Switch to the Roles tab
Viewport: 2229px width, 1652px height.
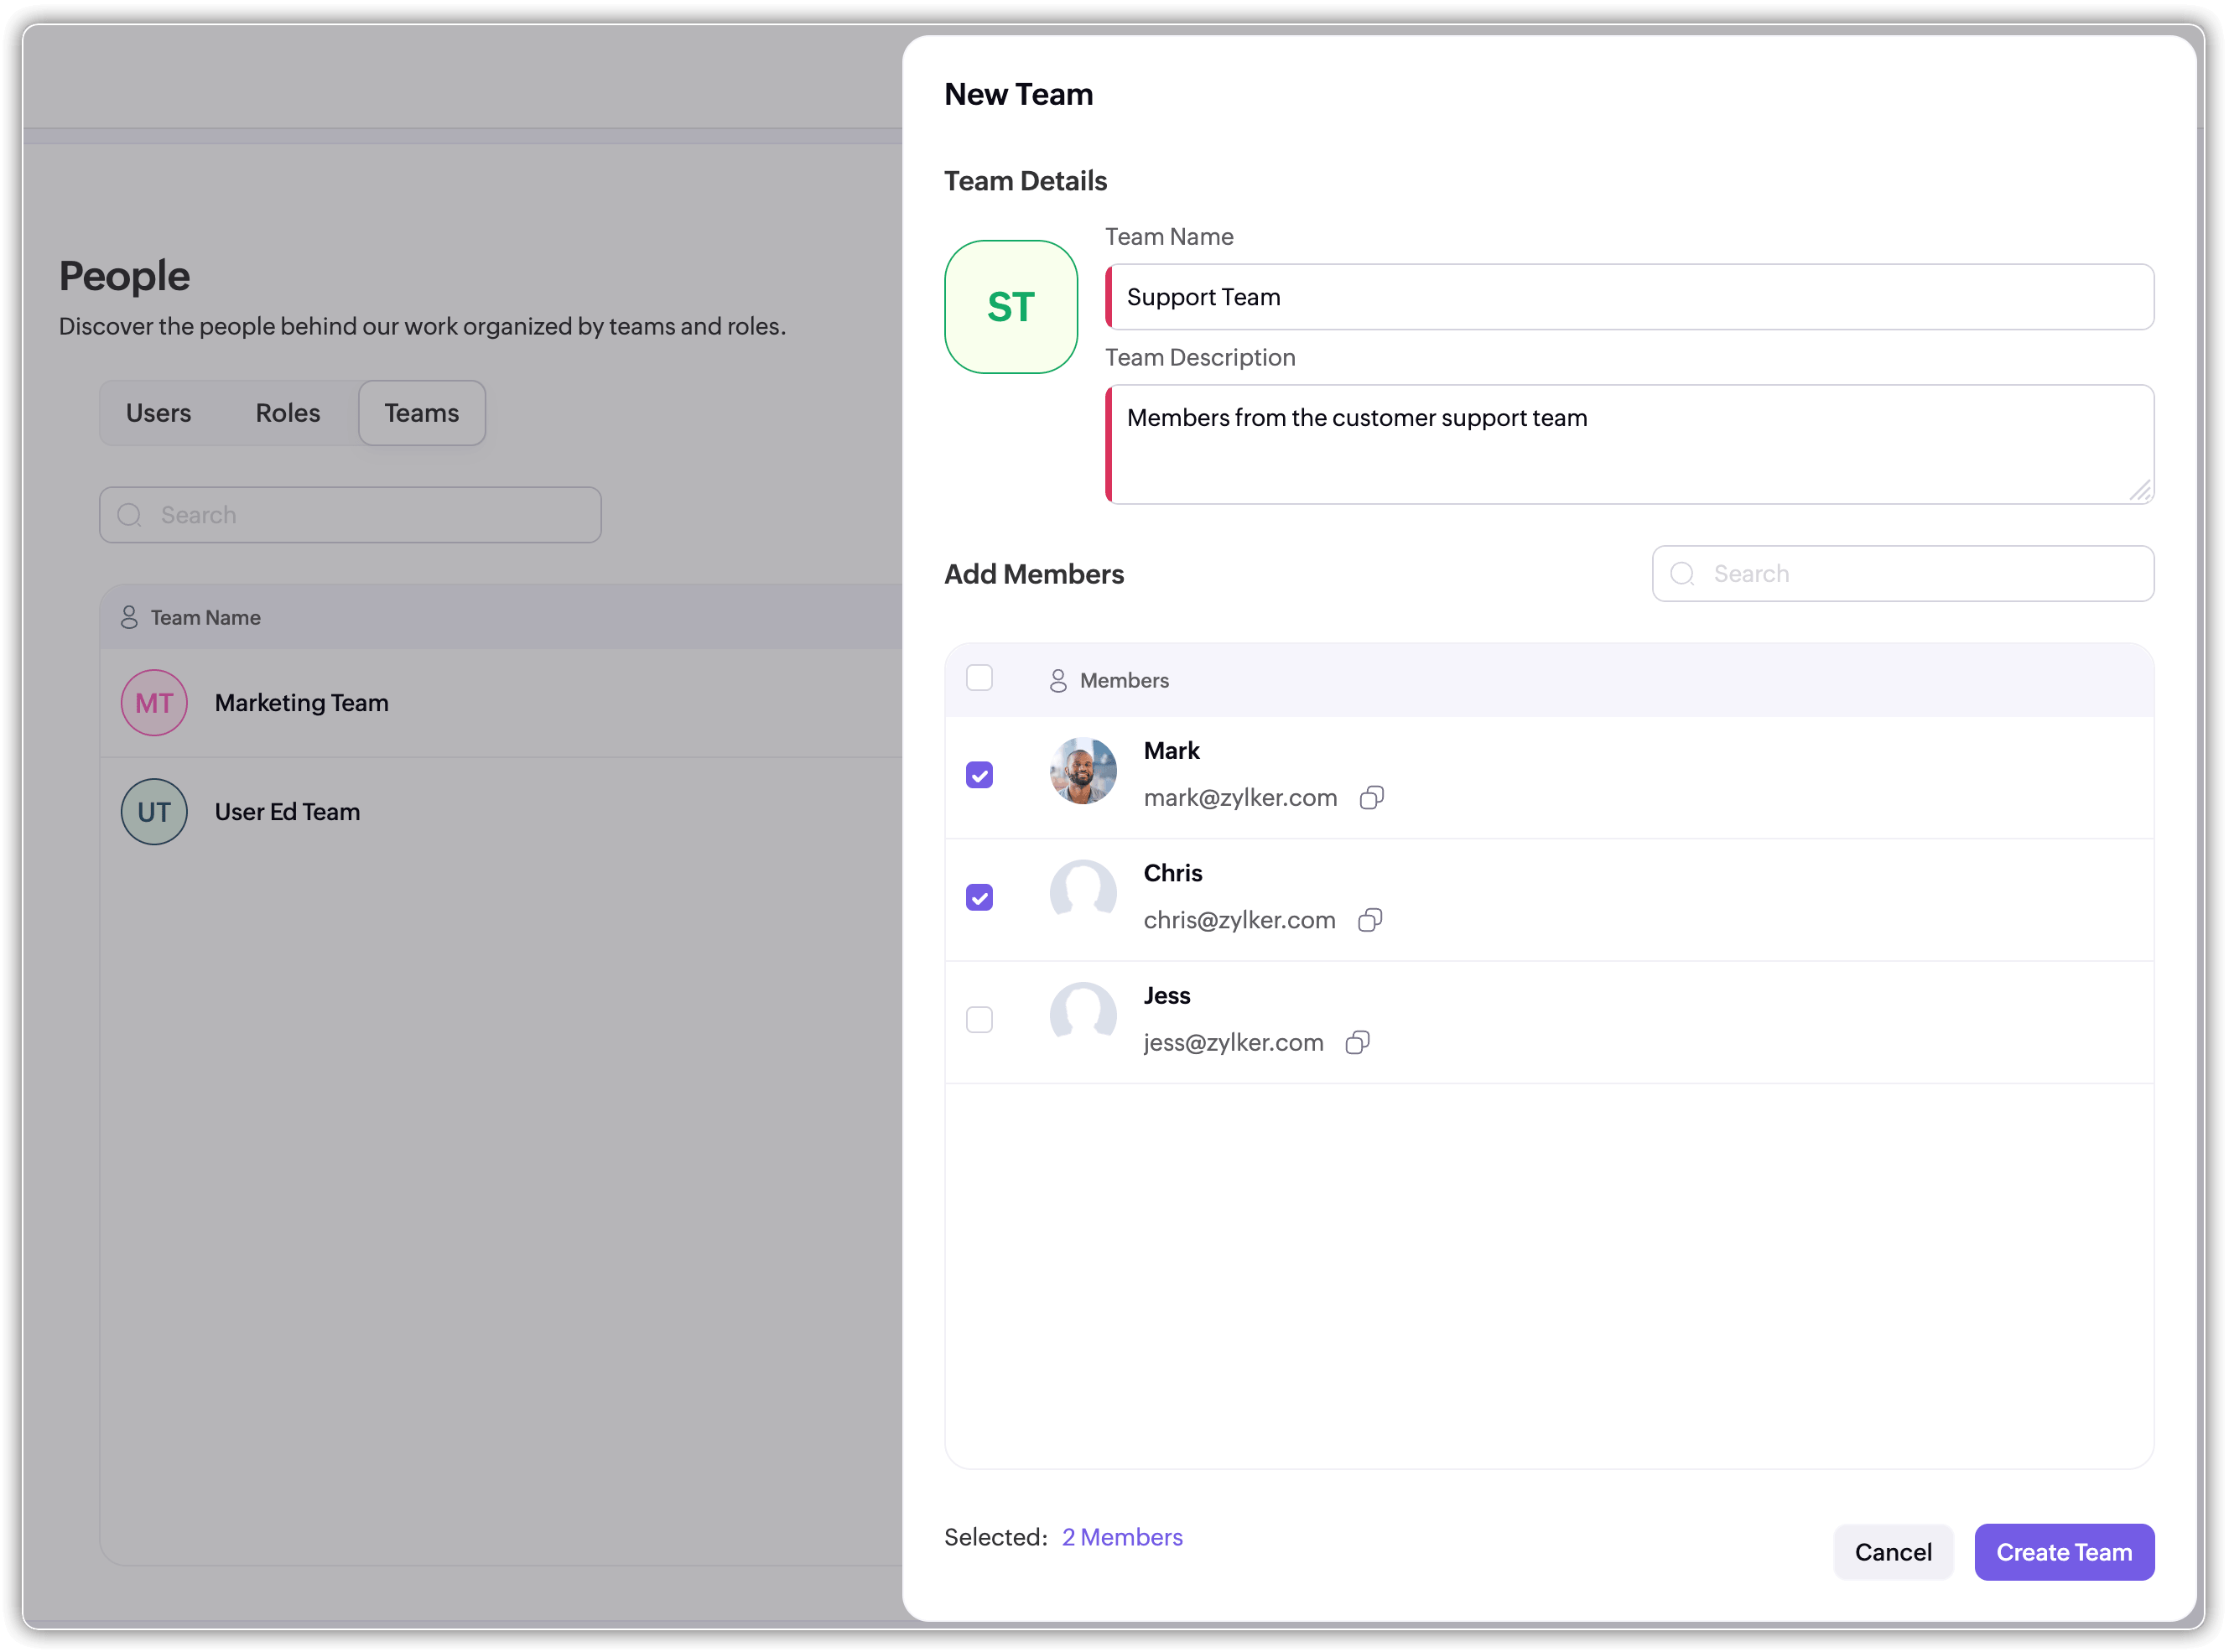(x=287, y=413)
